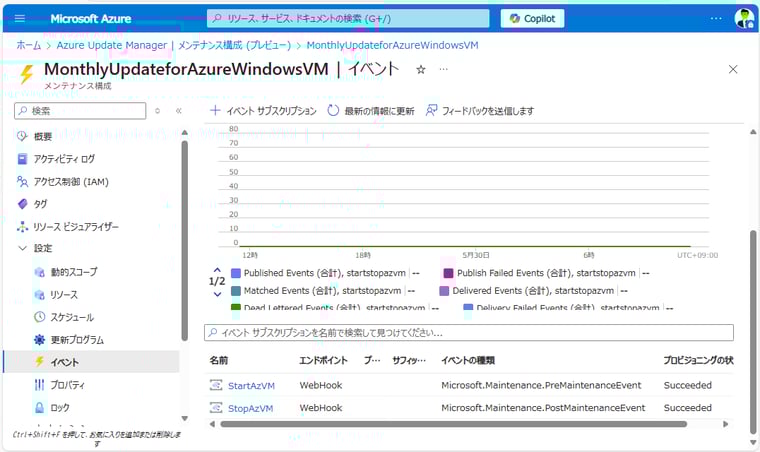Add an イベント サブスクリプション
The height and width of the screenshot is (452, 760).
(x=263, y=111)
